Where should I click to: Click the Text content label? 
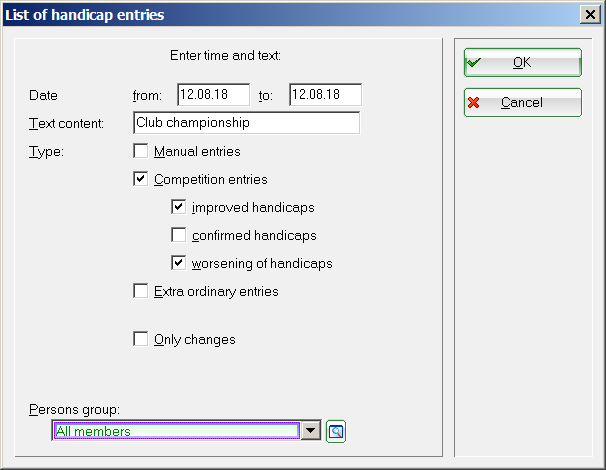coord(66,124)
